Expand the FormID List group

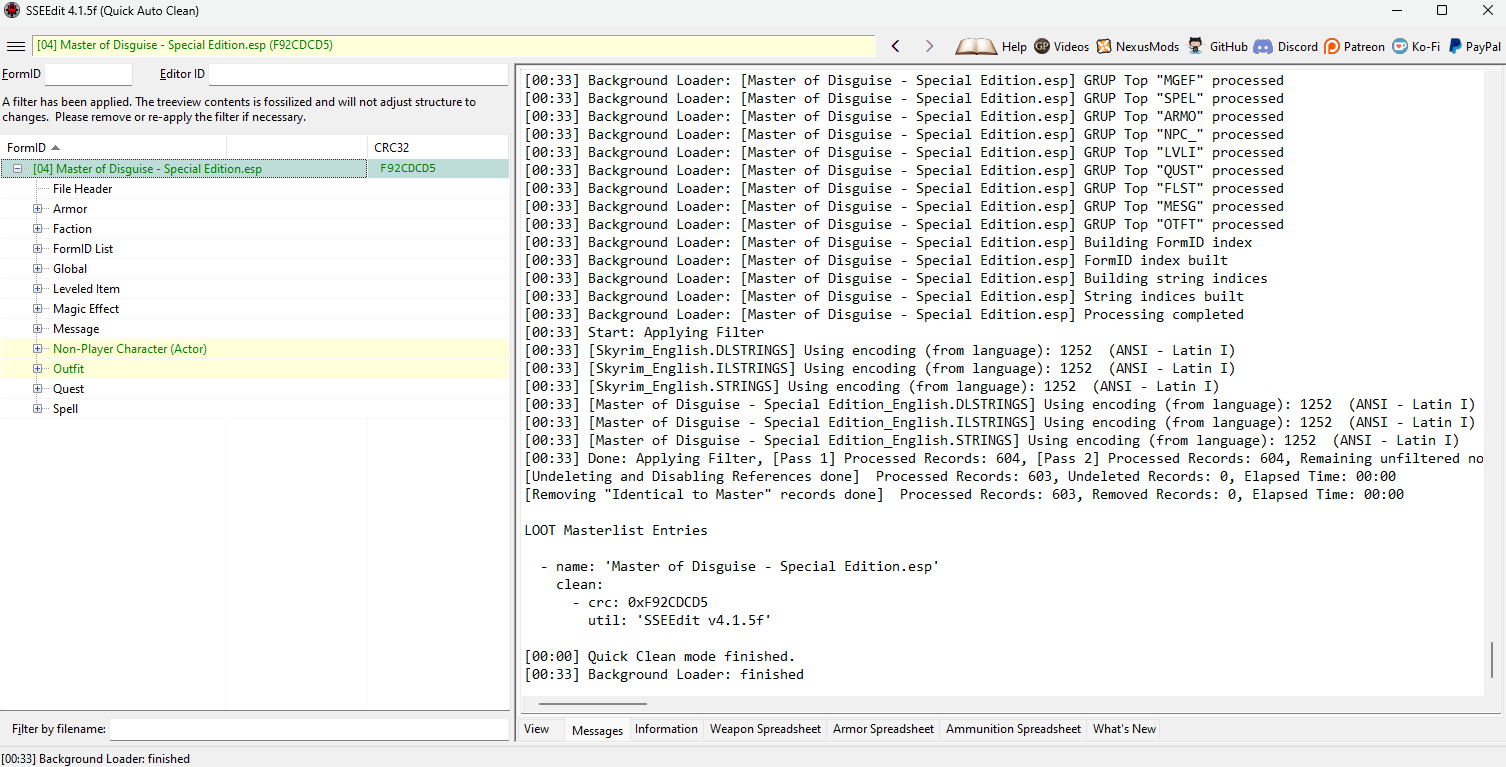pyautogui.click(x=38, y=249)
